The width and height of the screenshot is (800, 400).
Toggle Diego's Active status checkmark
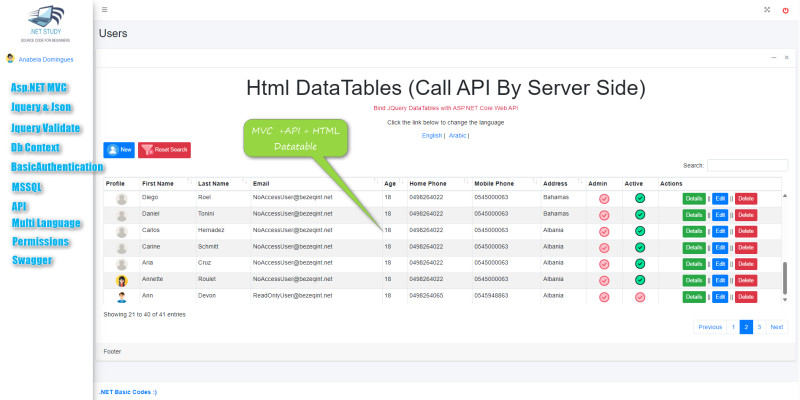639,198
